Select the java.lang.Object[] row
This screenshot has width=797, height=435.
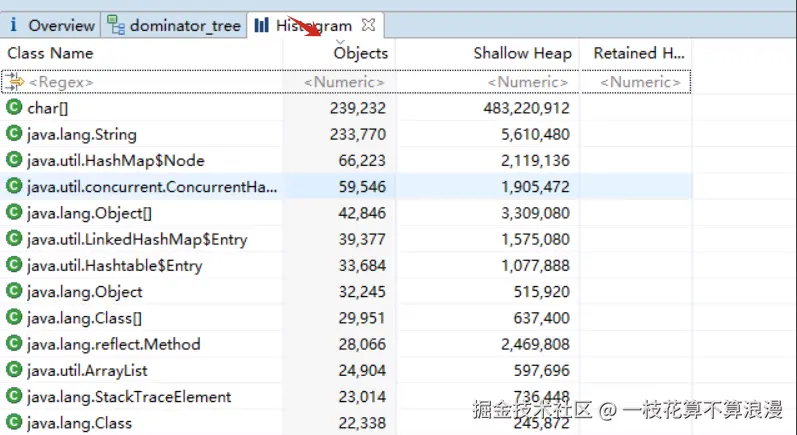(346, 213)
